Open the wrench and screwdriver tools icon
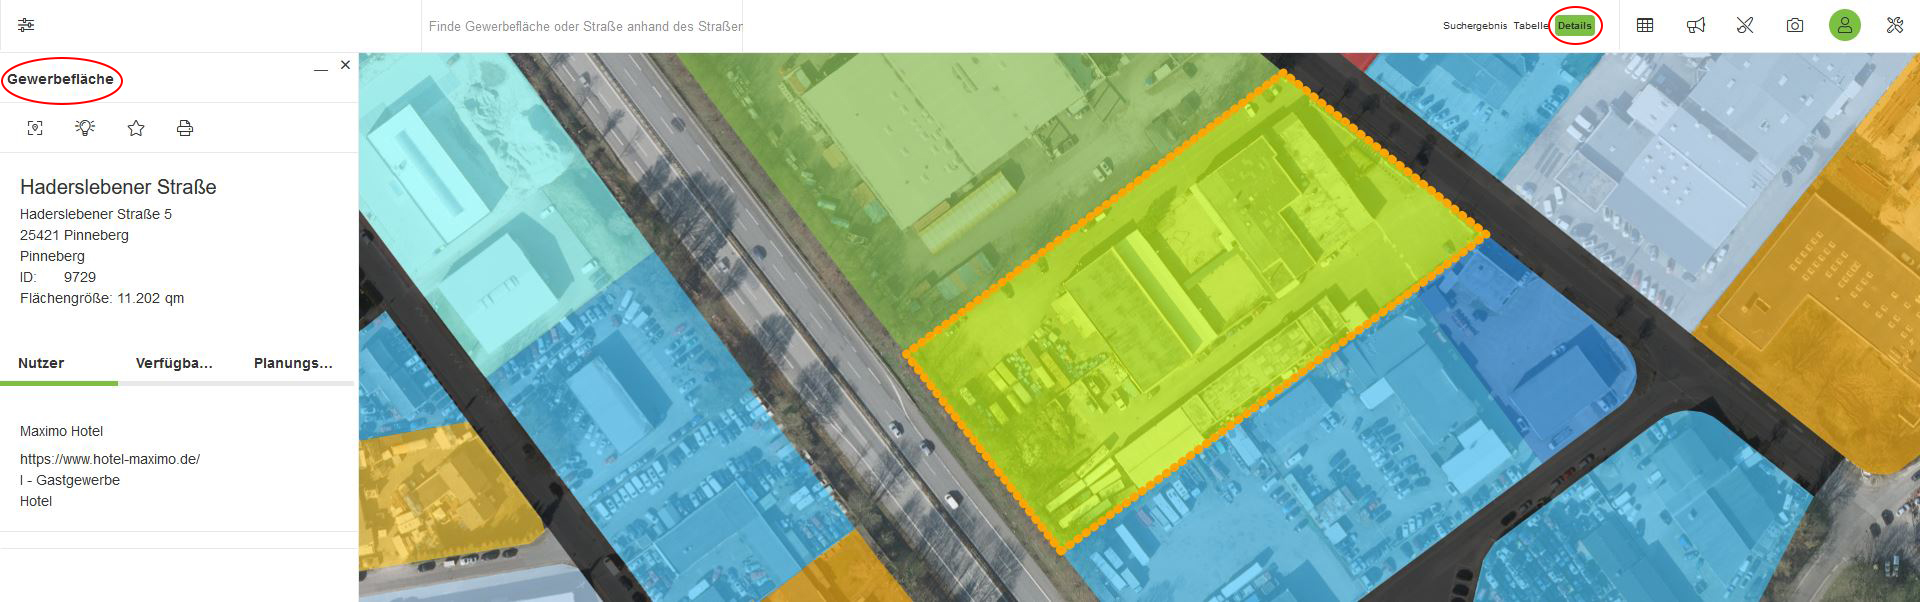Screen dimensions: 1920x602 [1895, 25]
